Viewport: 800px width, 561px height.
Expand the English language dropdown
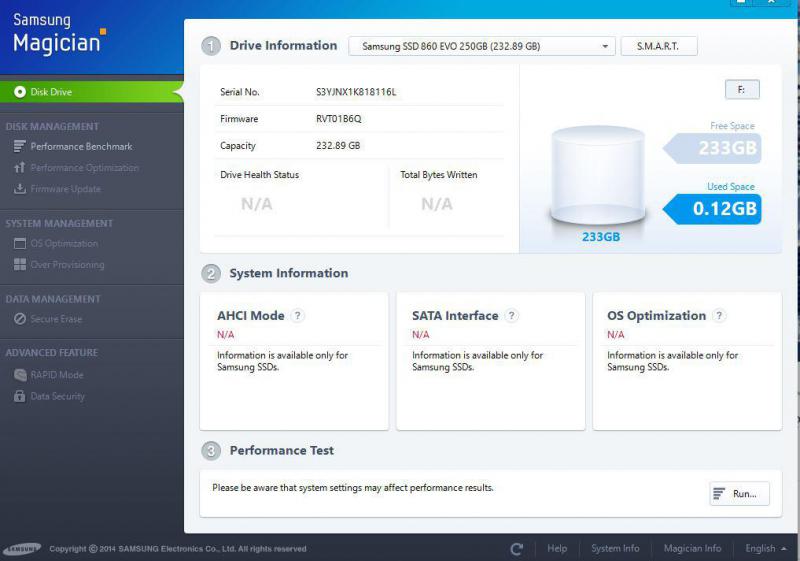click(x=766, y=548)
